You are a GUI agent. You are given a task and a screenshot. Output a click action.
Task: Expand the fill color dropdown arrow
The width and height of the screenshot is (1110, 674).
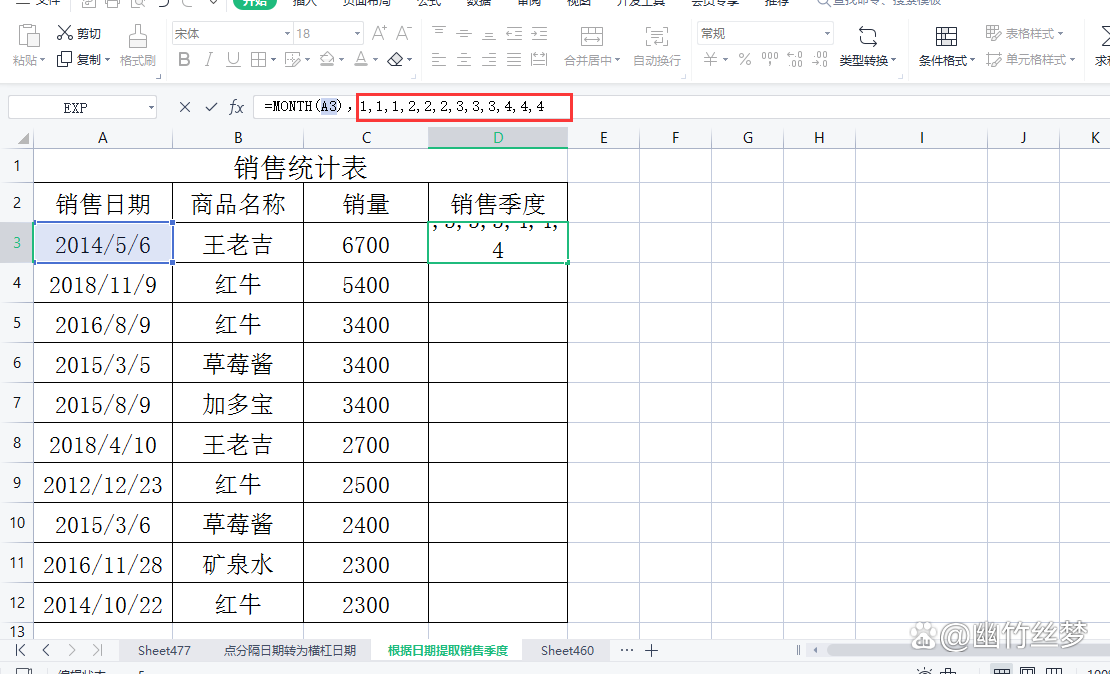click(342, 60)
